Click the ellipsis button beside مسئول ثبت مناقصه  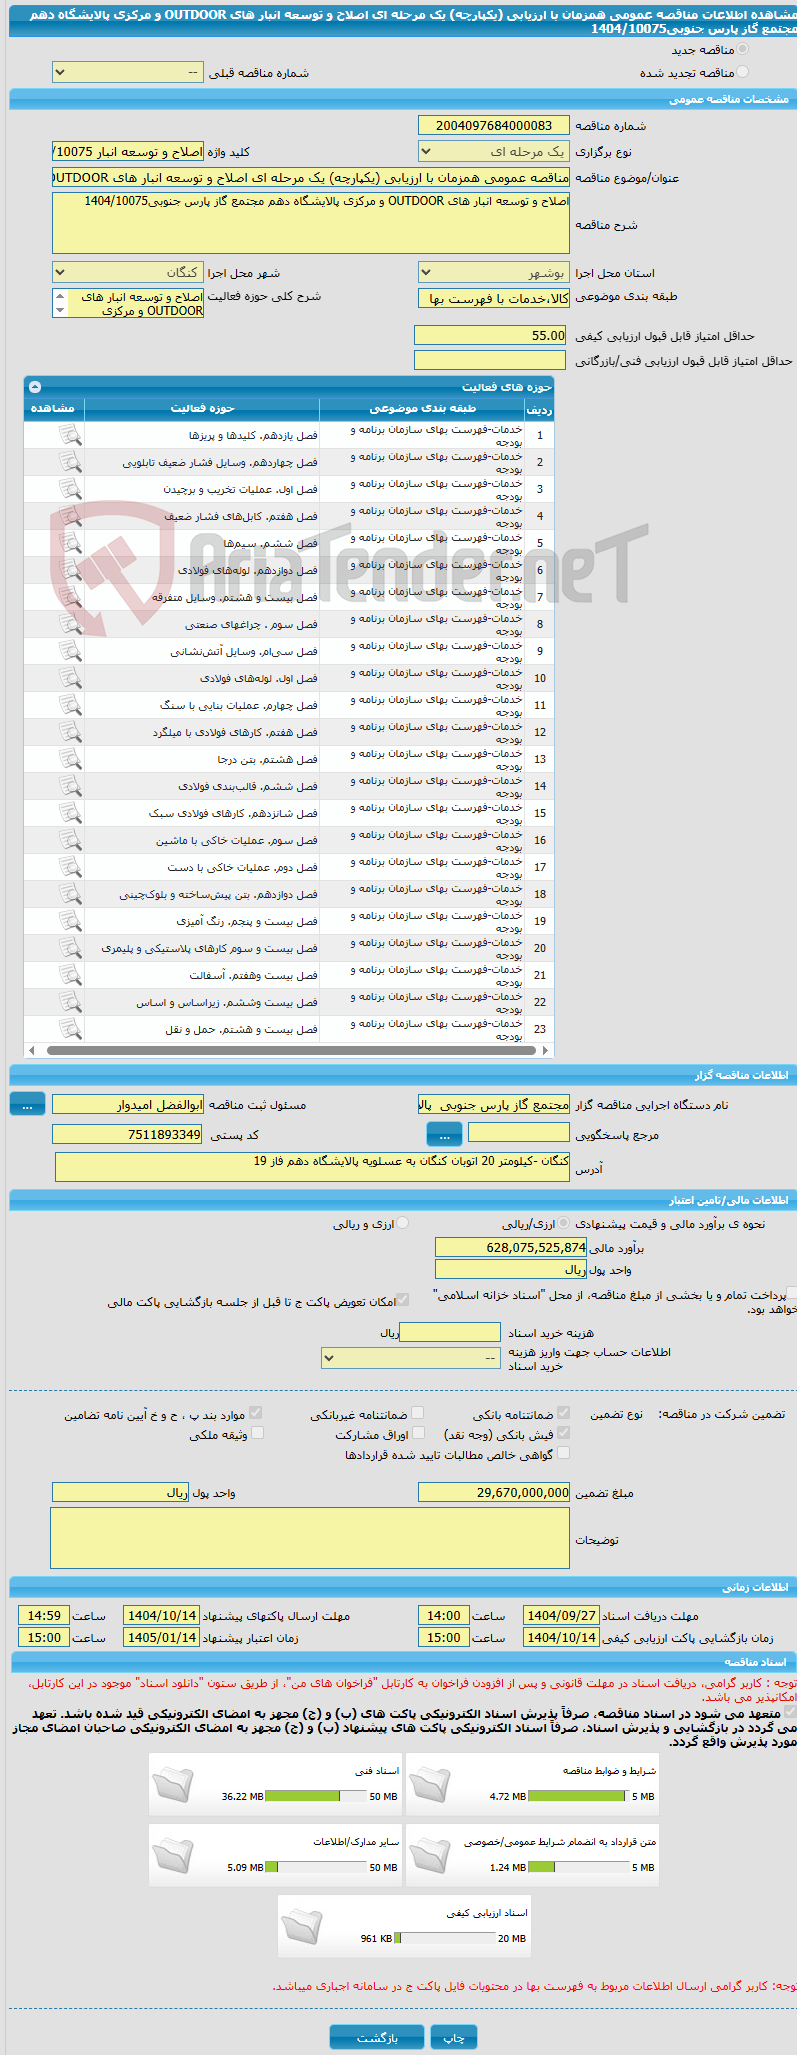coord(27,1104)
